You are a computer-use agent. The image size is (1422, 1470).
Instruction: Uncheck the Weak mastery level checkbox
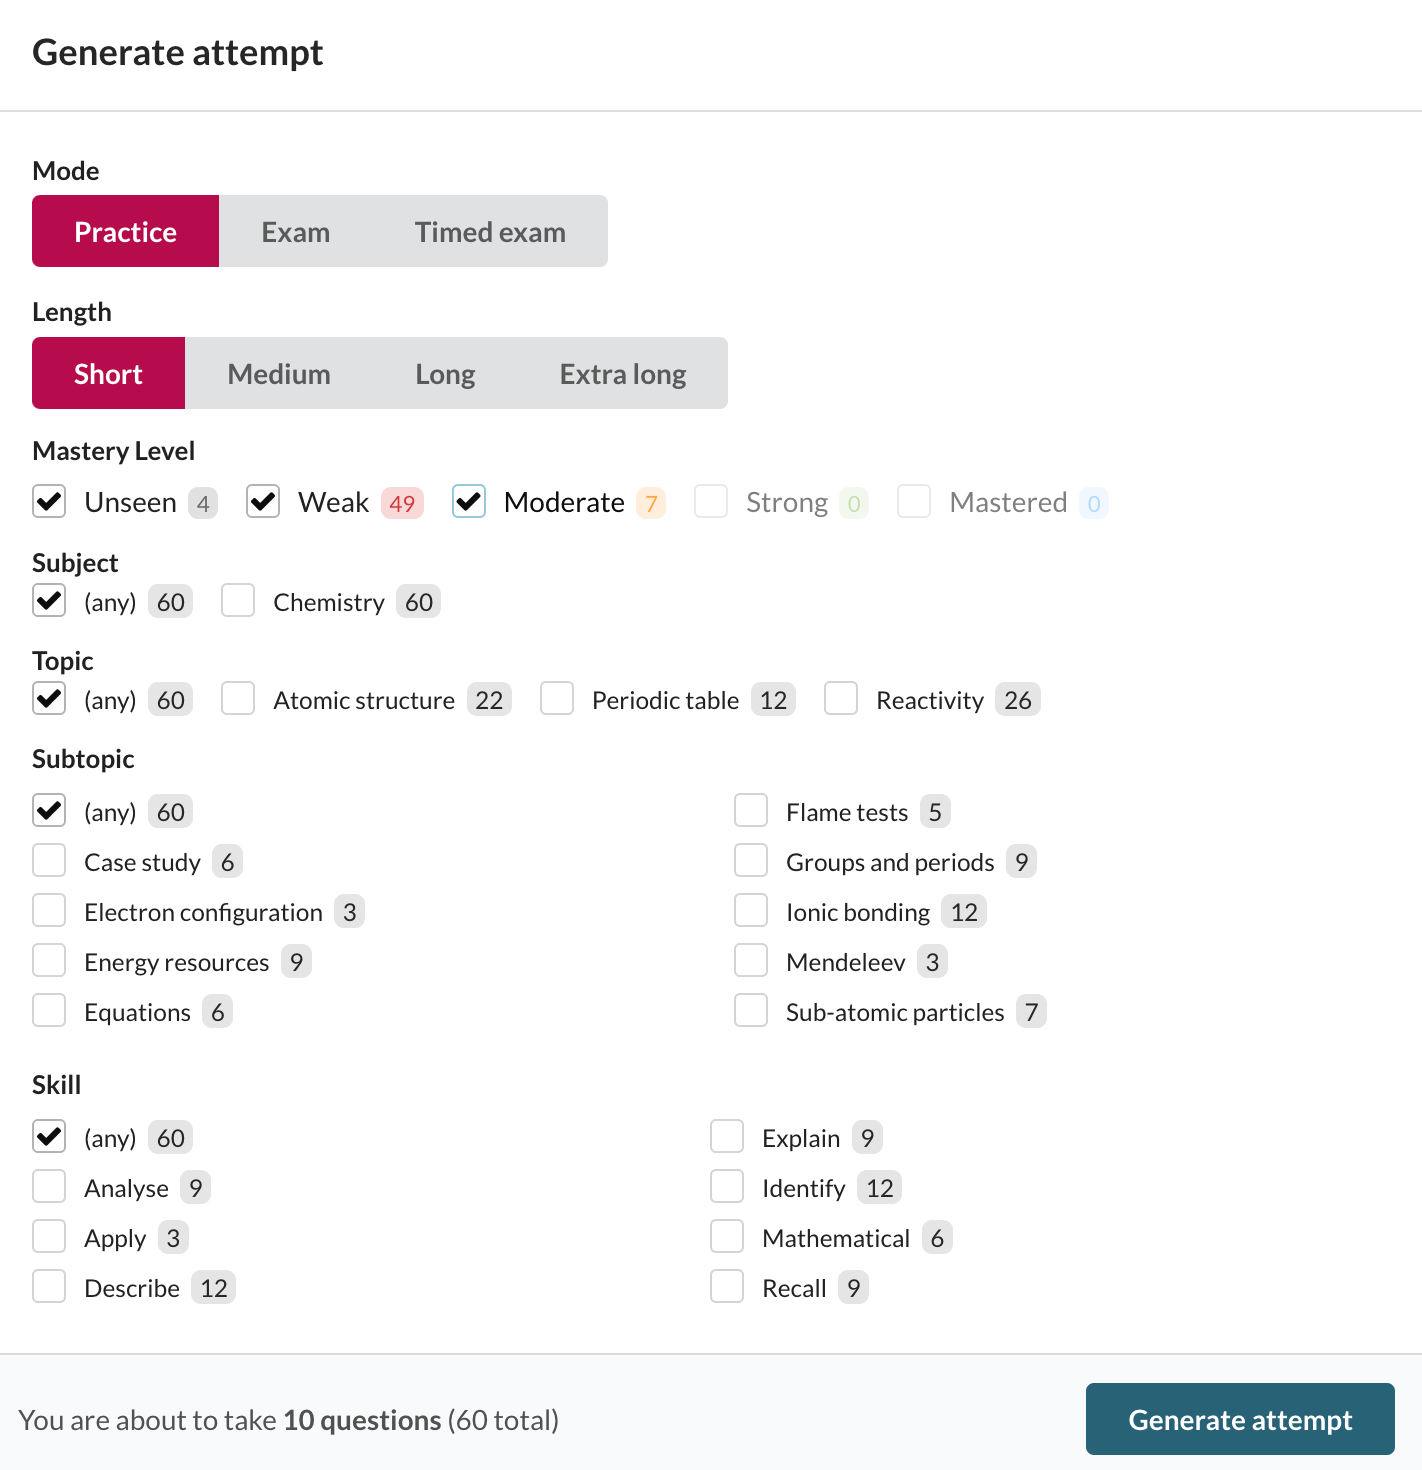coord(263,502)
